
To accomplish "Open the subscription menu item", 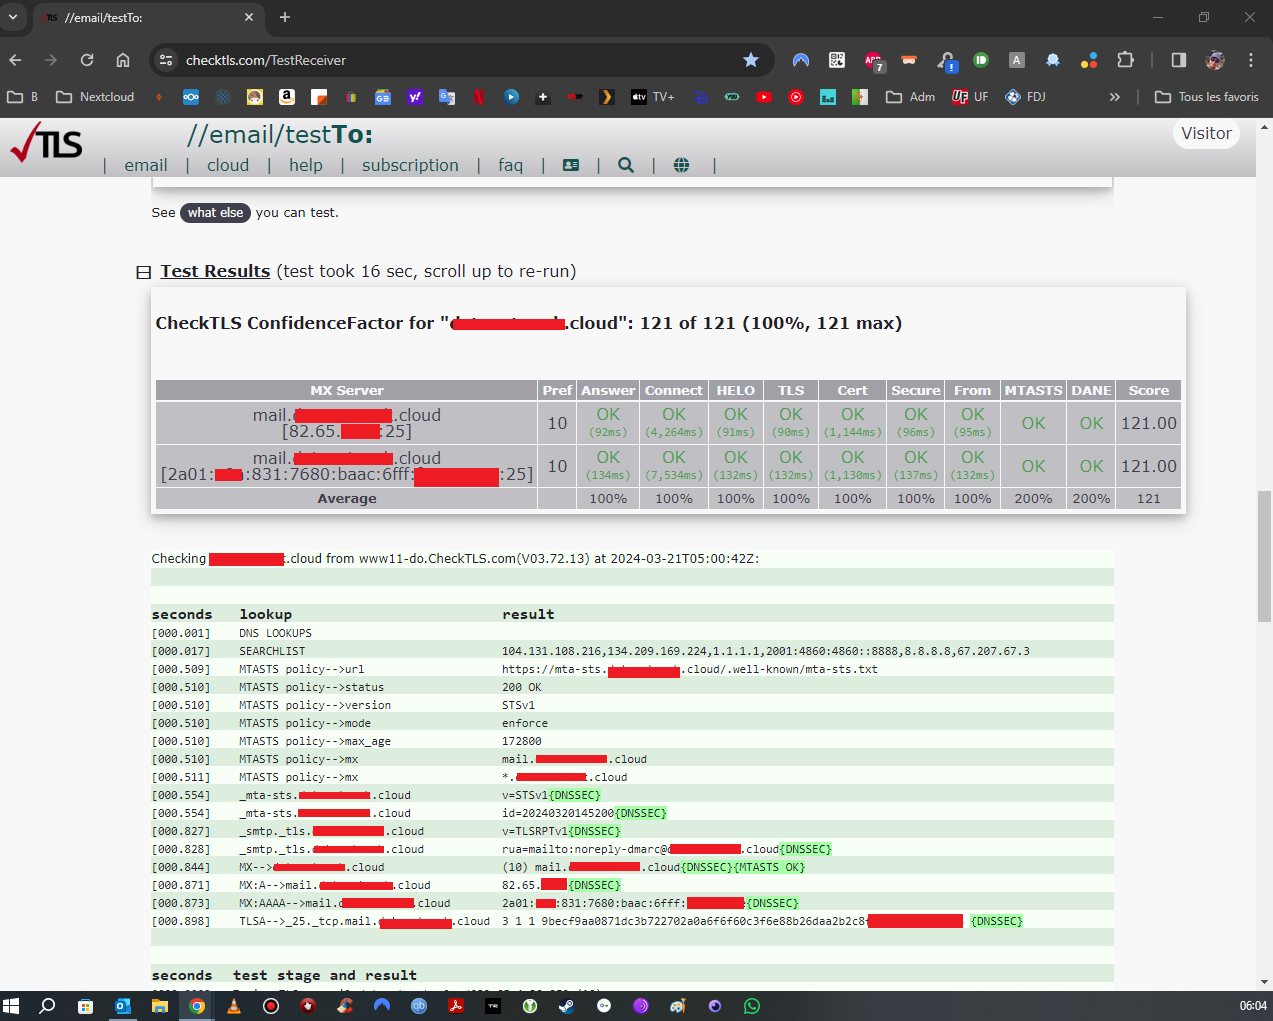I will pyautogui.click(x=410, y=165).
